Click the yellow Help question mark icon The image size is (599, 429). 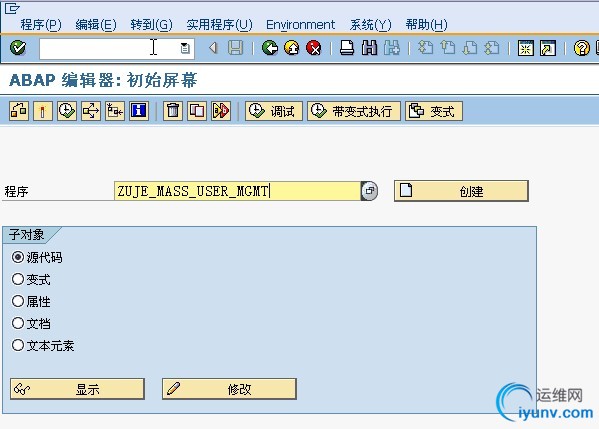point(581,48)
